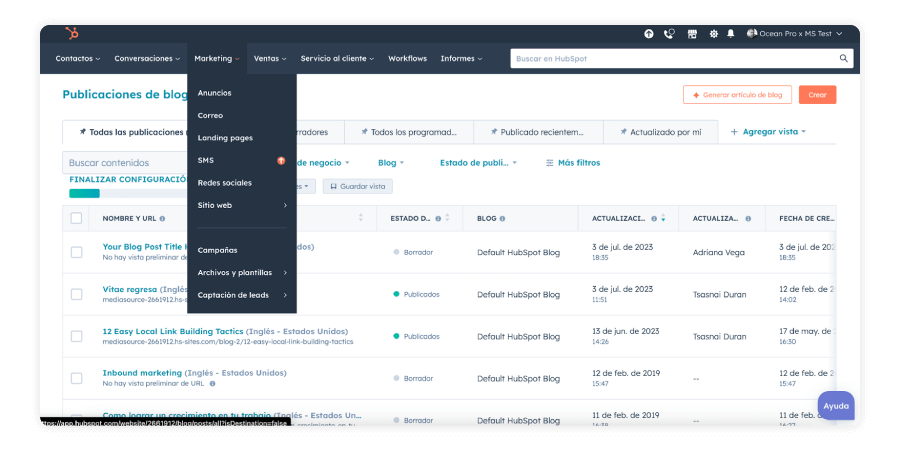The width and height of the screenshot is (900, 451).
Task: Open Más filtros options
Action: (x=572, y=163)
